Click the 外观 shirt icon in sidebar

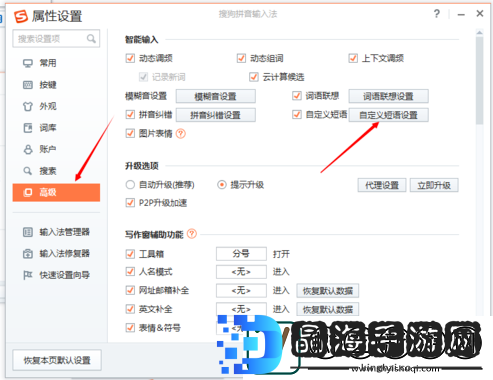pos(28,106)
